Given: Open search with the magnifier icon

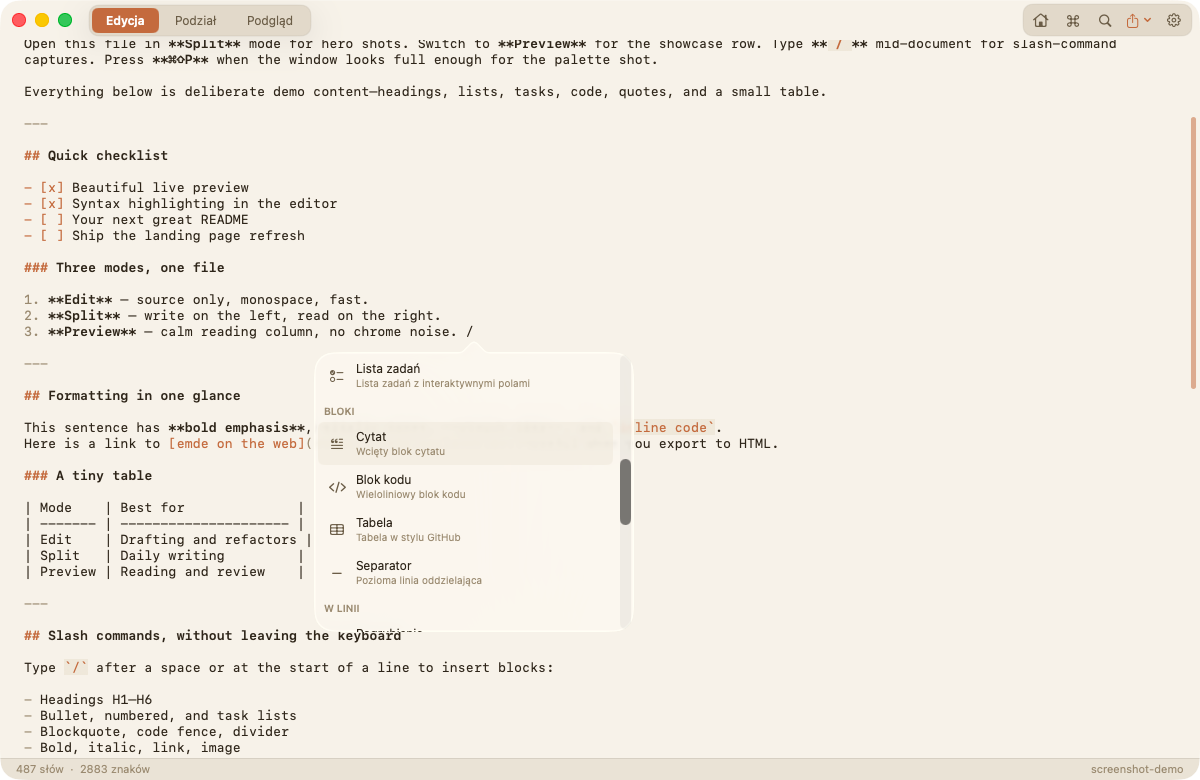Looking at the screenshot, I should click(1105, 20).
